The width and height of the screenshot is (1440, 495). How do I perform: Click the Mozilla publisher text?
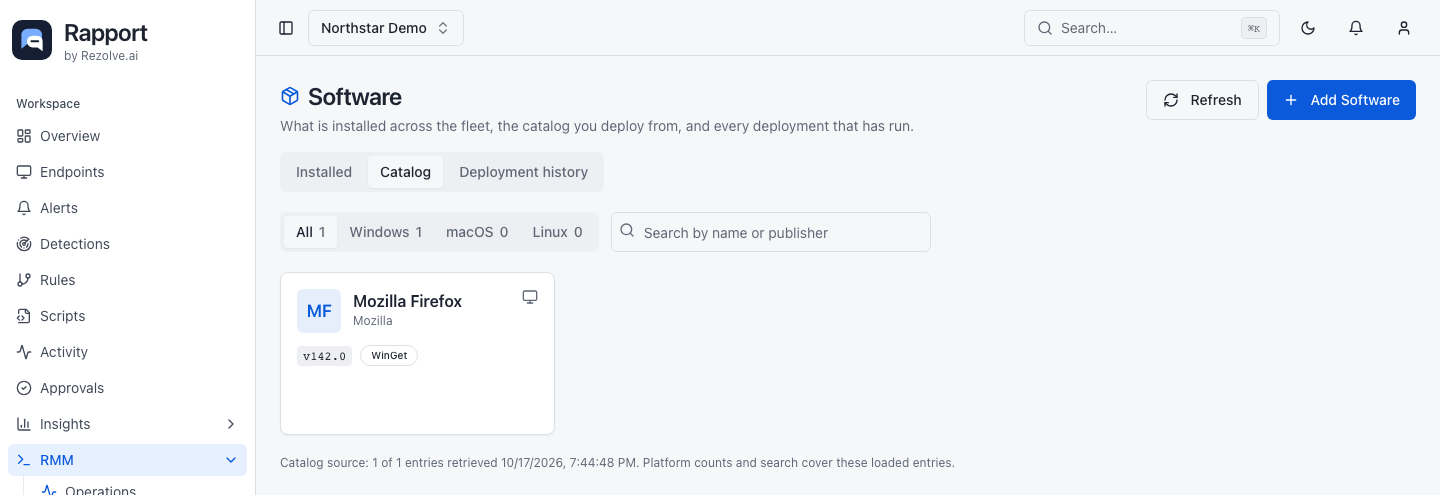373,321
